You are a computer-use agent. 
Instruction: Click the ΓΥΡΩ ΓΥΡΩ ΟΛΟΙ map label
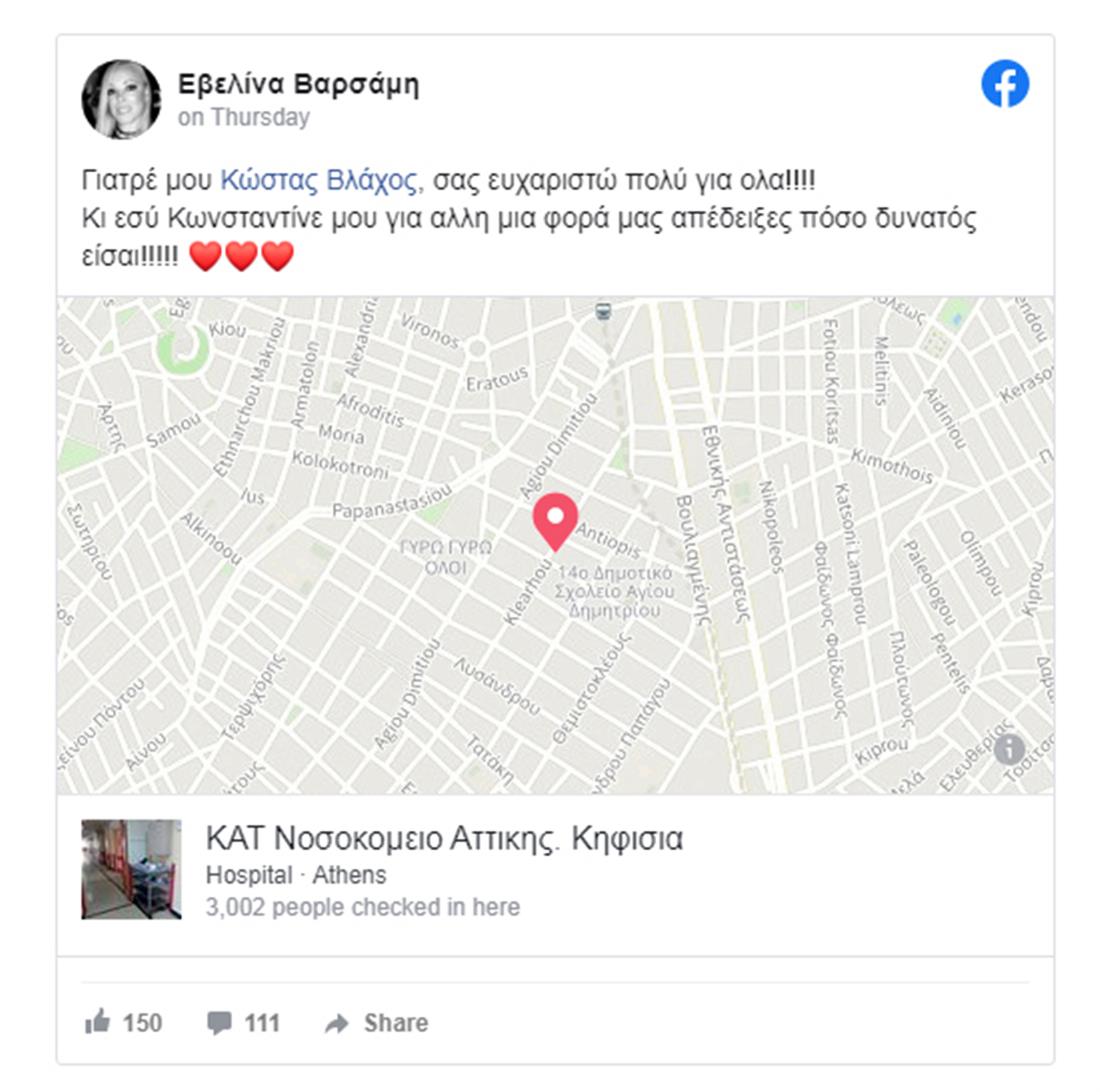[445, 557]
